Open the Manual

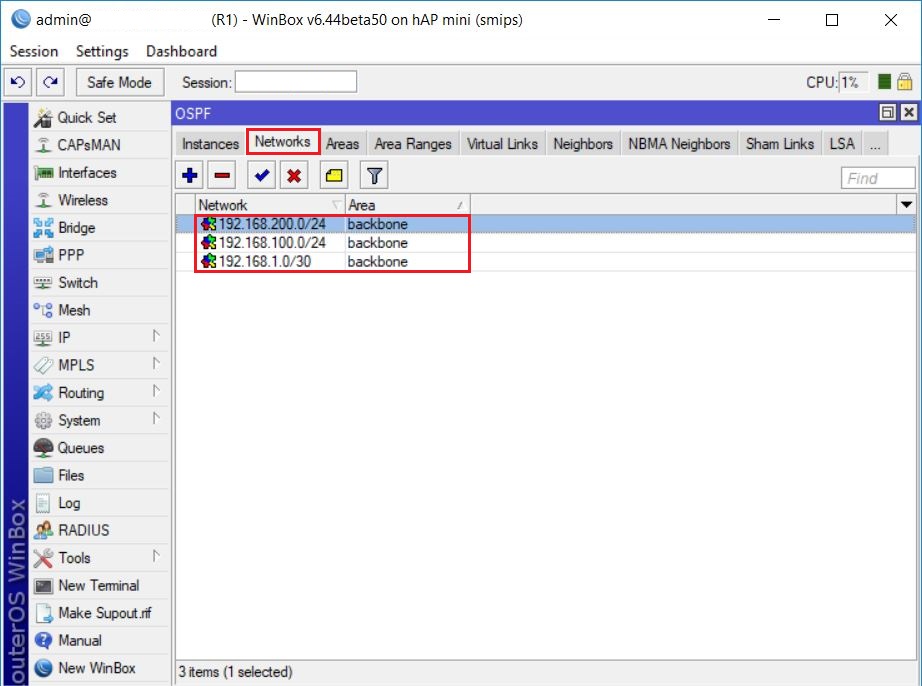coord(99,641)
